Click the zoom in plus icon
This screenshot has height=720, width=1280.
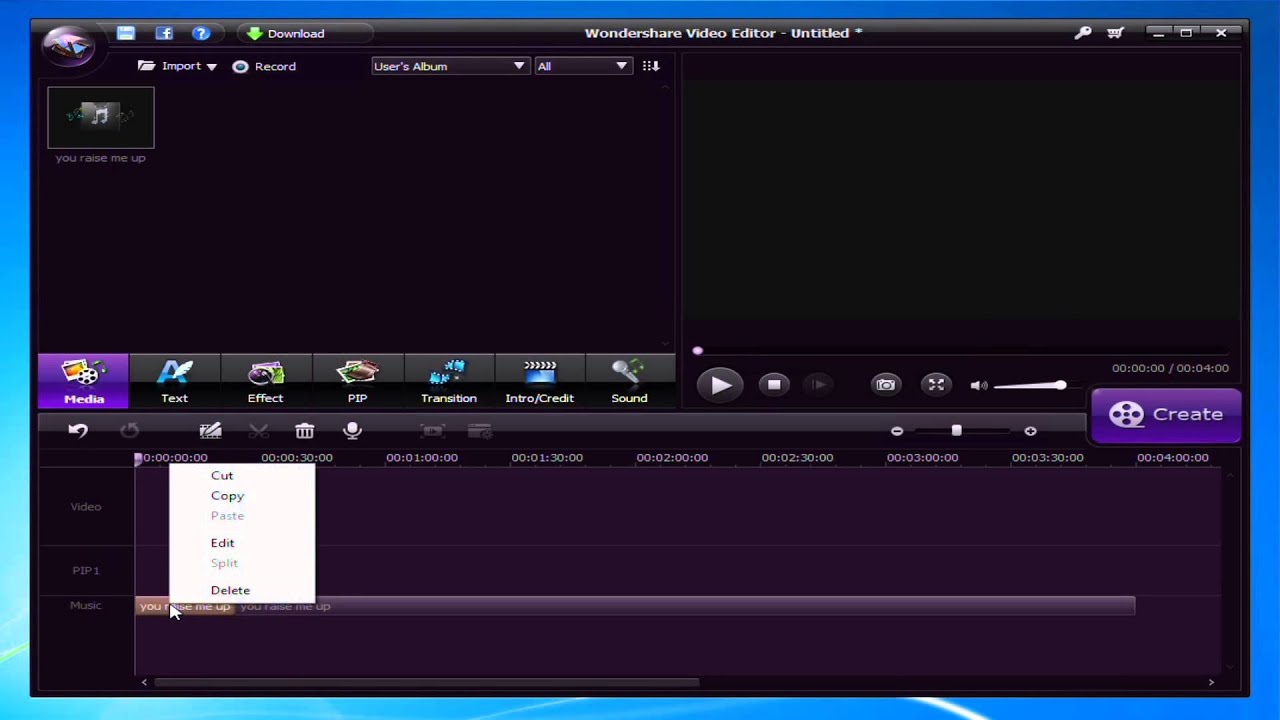coord(1030,431)
